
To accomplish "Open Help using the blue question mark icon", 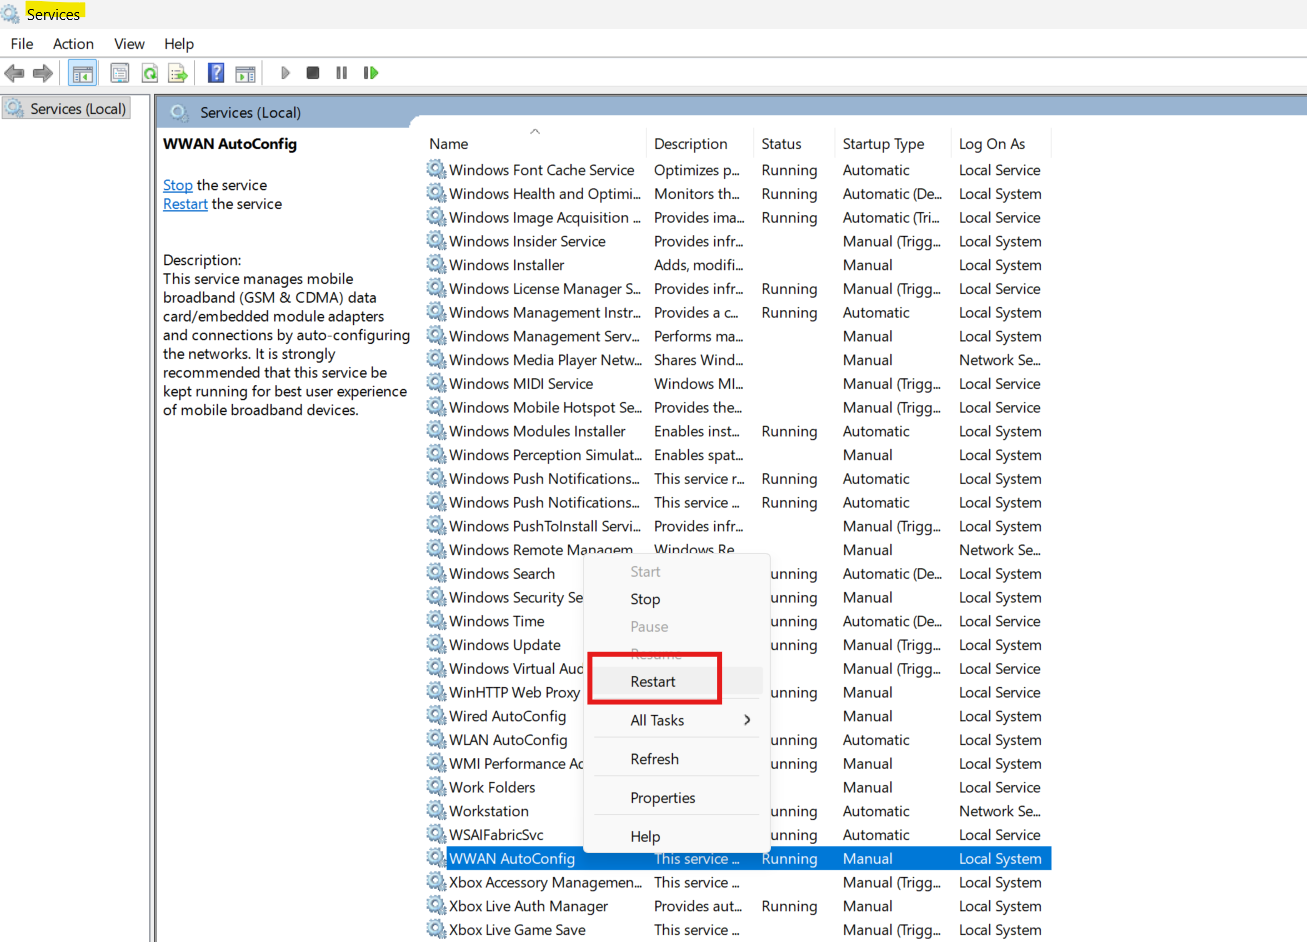I will click(x=215, y=72).
